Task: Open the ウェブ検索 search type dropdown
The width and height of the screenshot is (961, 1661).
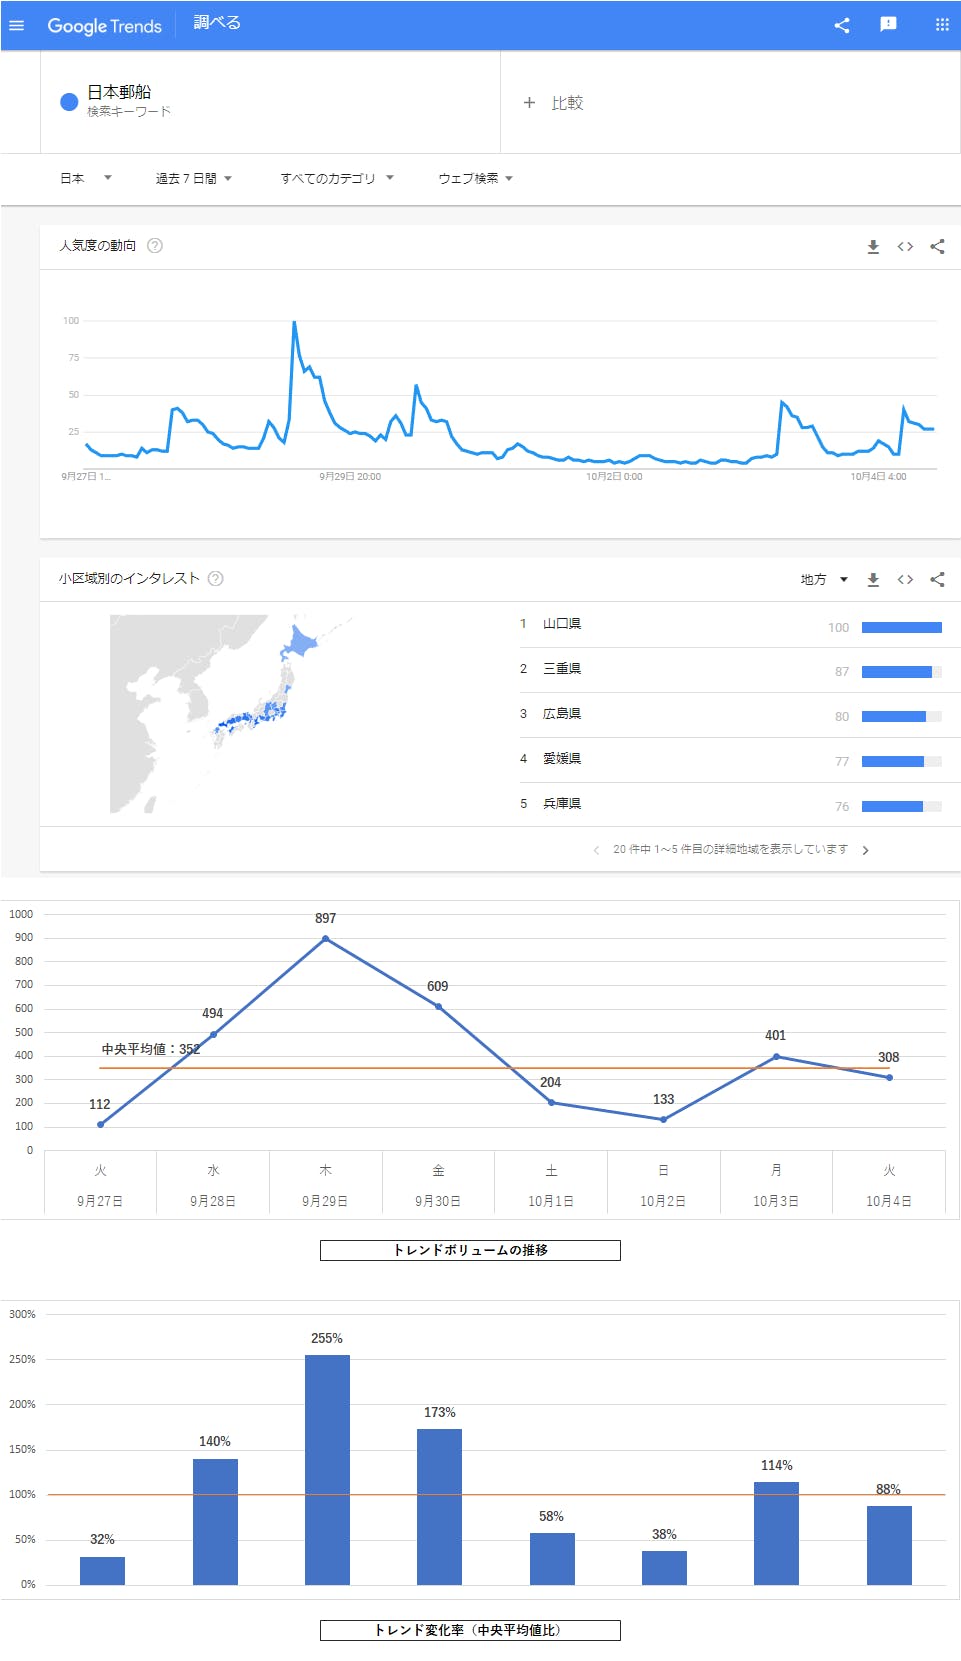Action: pyautogui.click(x=475, y=179)
